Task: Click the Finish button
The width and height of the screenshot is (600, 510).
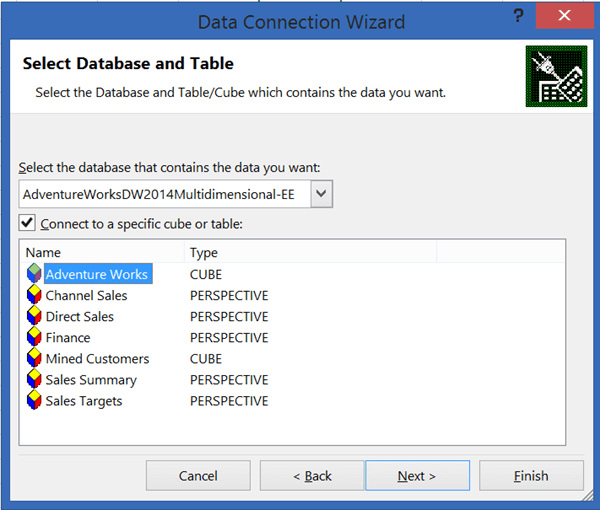Action: click(531, 476)
